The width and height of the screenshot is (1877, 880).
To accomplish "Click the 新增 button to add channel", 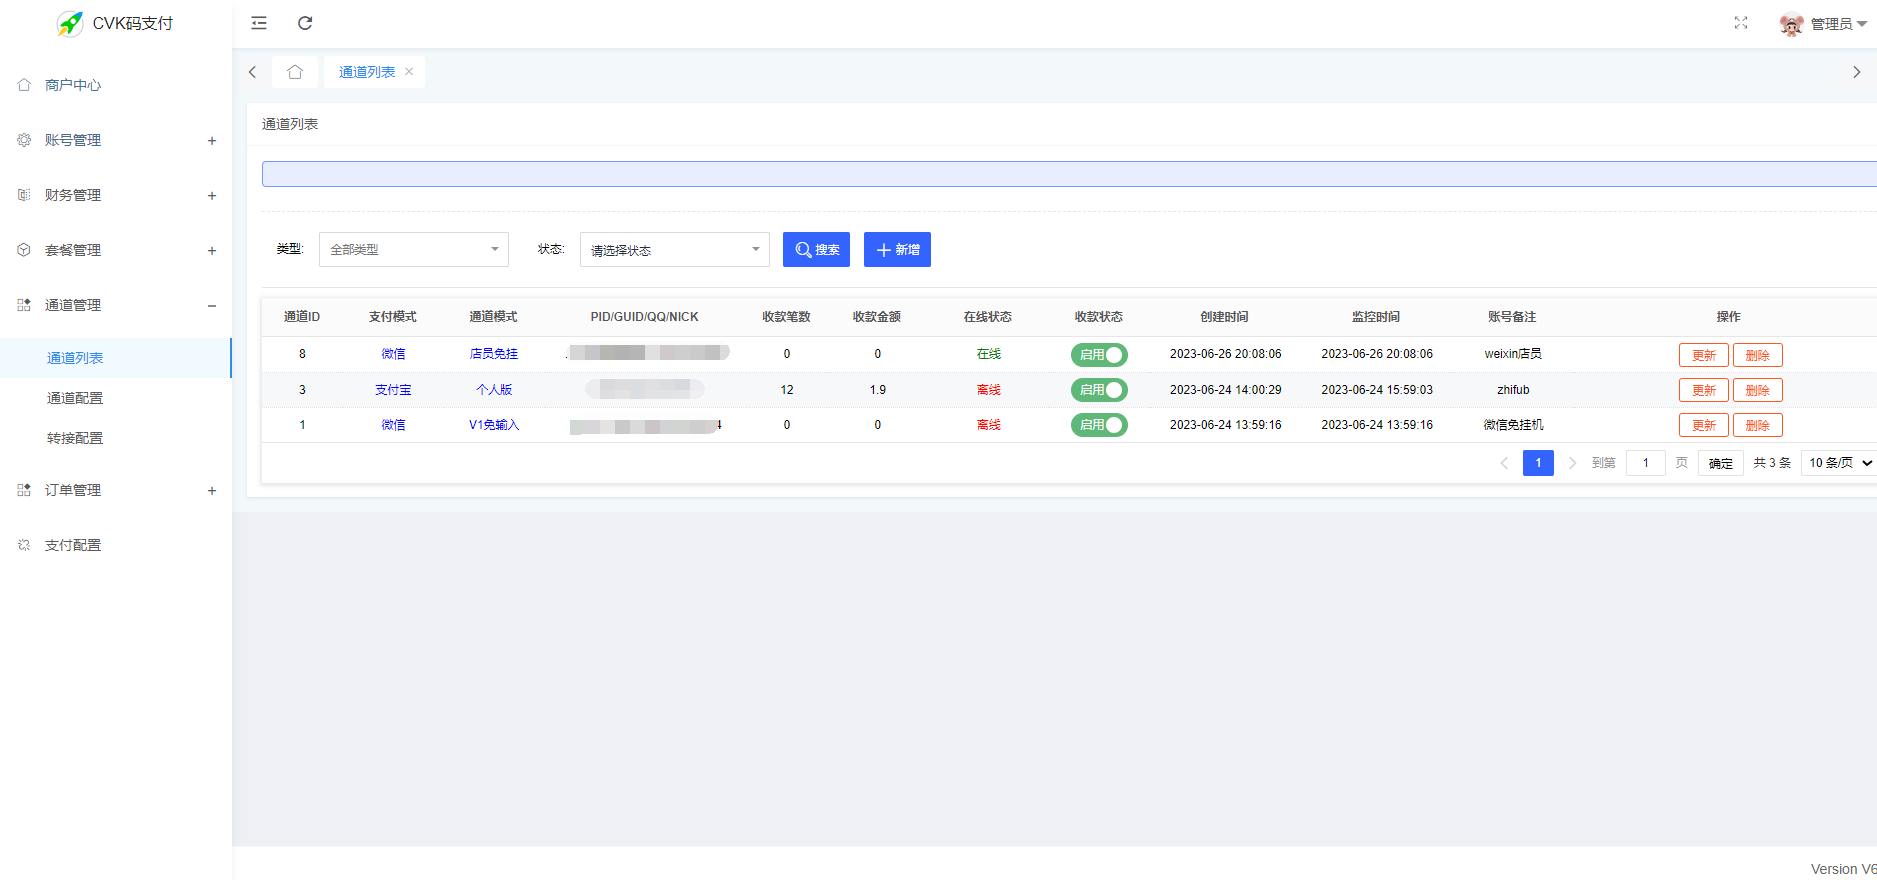I will point(897,250).
